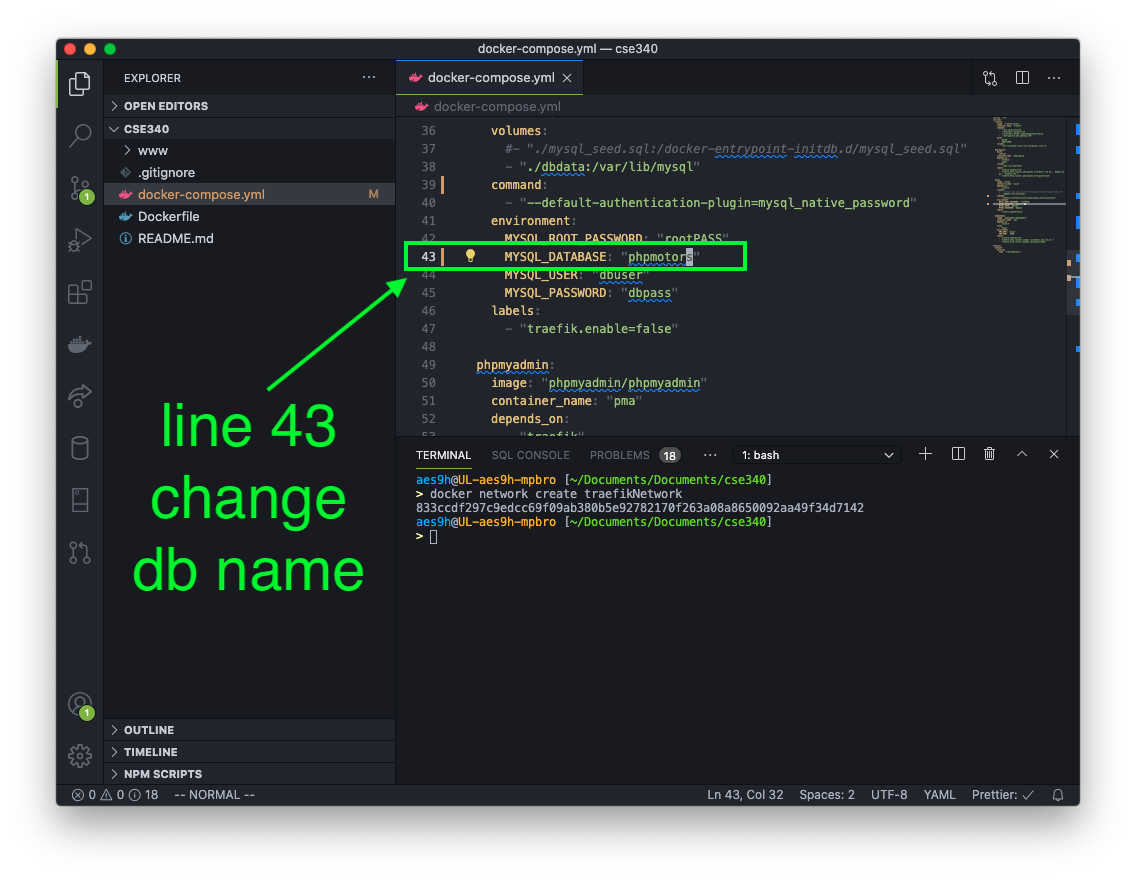The height and width of the screenshot is (880, 1136).
Task: Open the Accounts menu icon
Action: 80,705
